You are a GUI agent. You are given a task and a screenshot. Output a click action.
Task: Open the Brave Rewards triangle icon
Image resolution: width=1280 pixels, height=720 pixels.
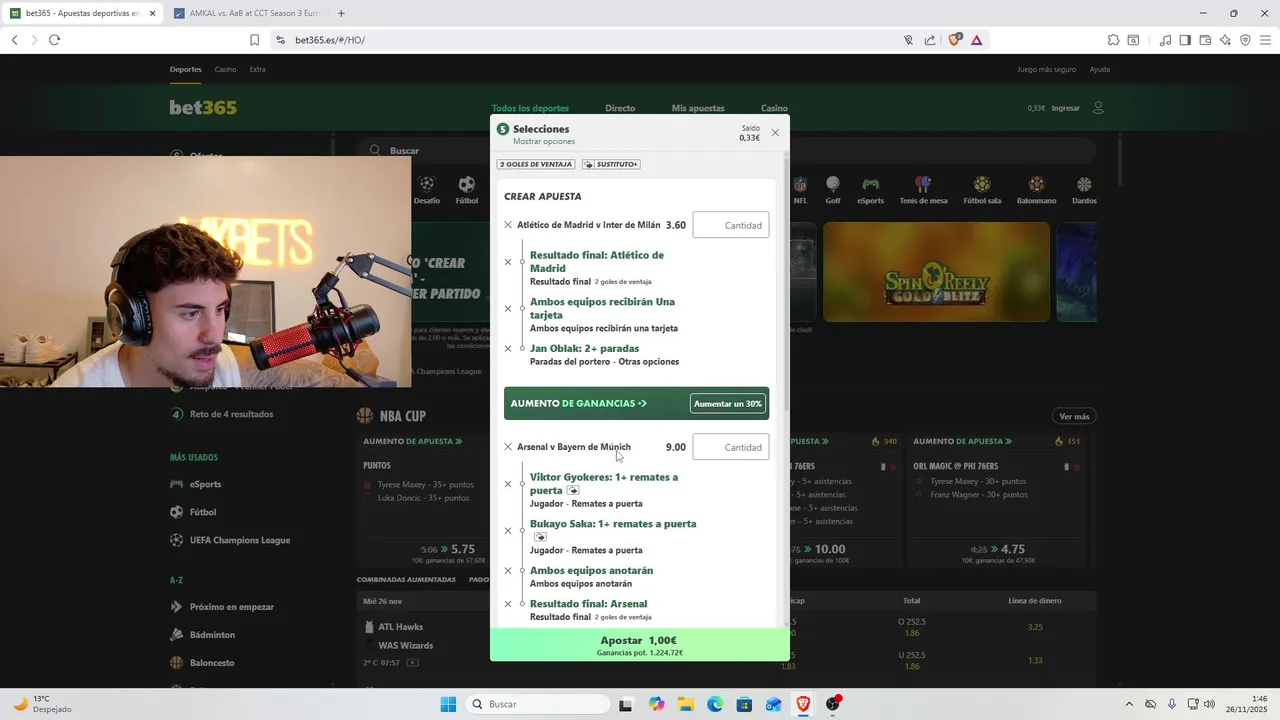pyautogui.click(x=976, y=40)
